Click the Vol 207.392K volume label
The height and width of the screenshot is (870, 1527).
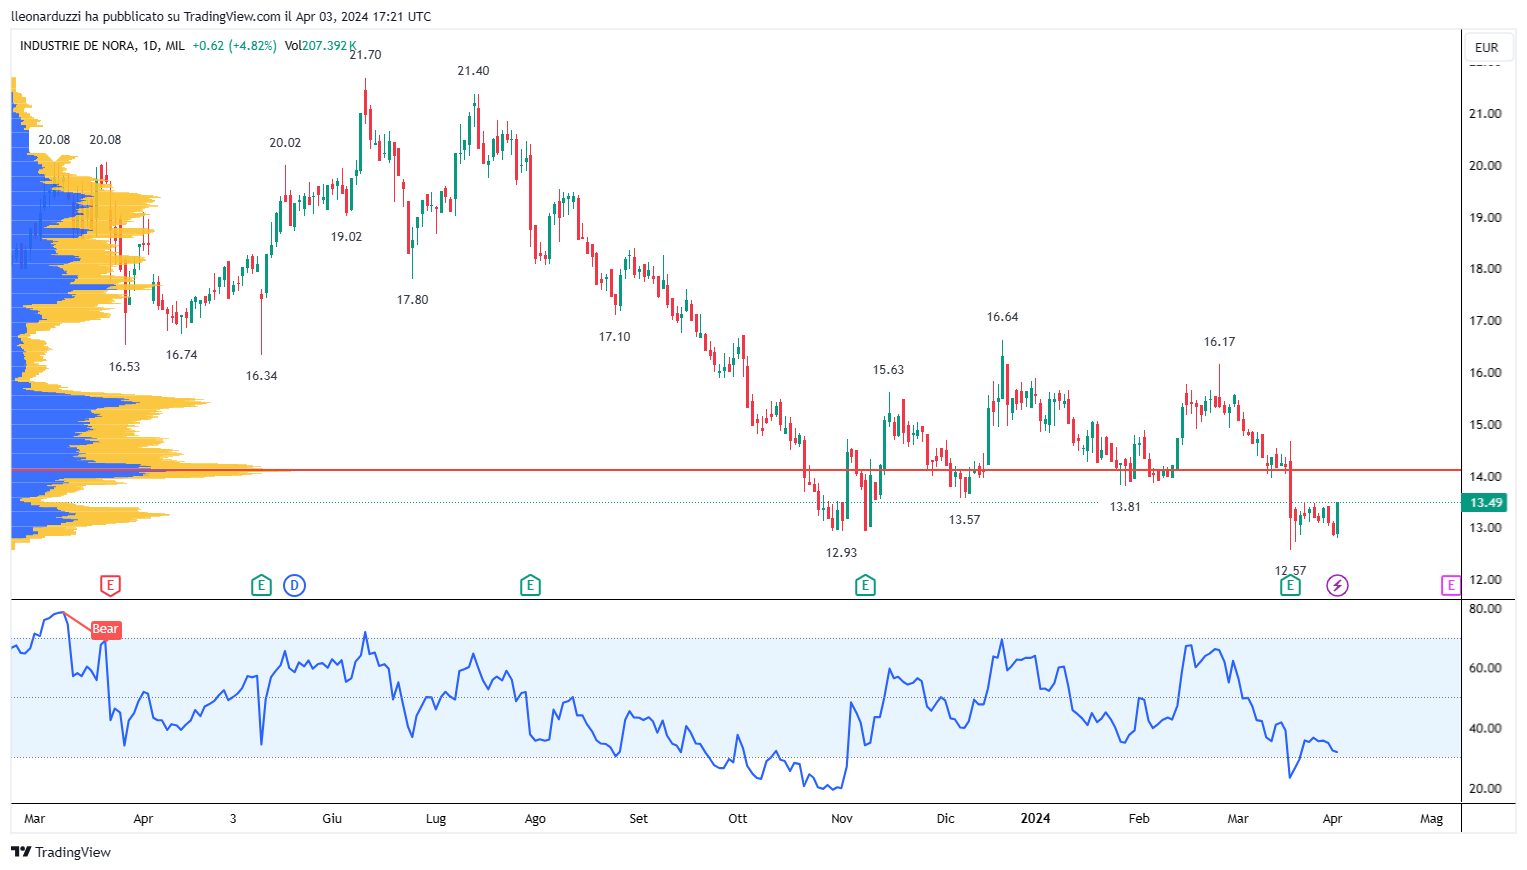(321, 46)
